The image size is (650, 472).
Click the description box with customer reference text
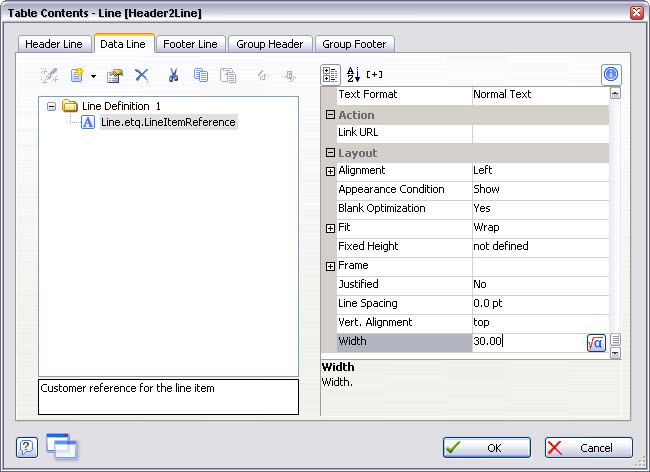pyautogui.click(x=168, y=397)
